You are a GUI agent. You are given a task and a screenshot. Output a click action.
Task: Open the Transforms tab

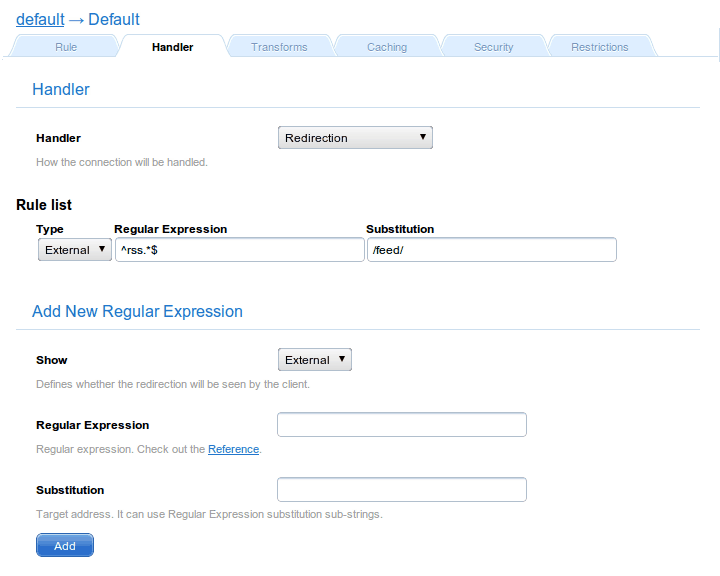[279, 47]
